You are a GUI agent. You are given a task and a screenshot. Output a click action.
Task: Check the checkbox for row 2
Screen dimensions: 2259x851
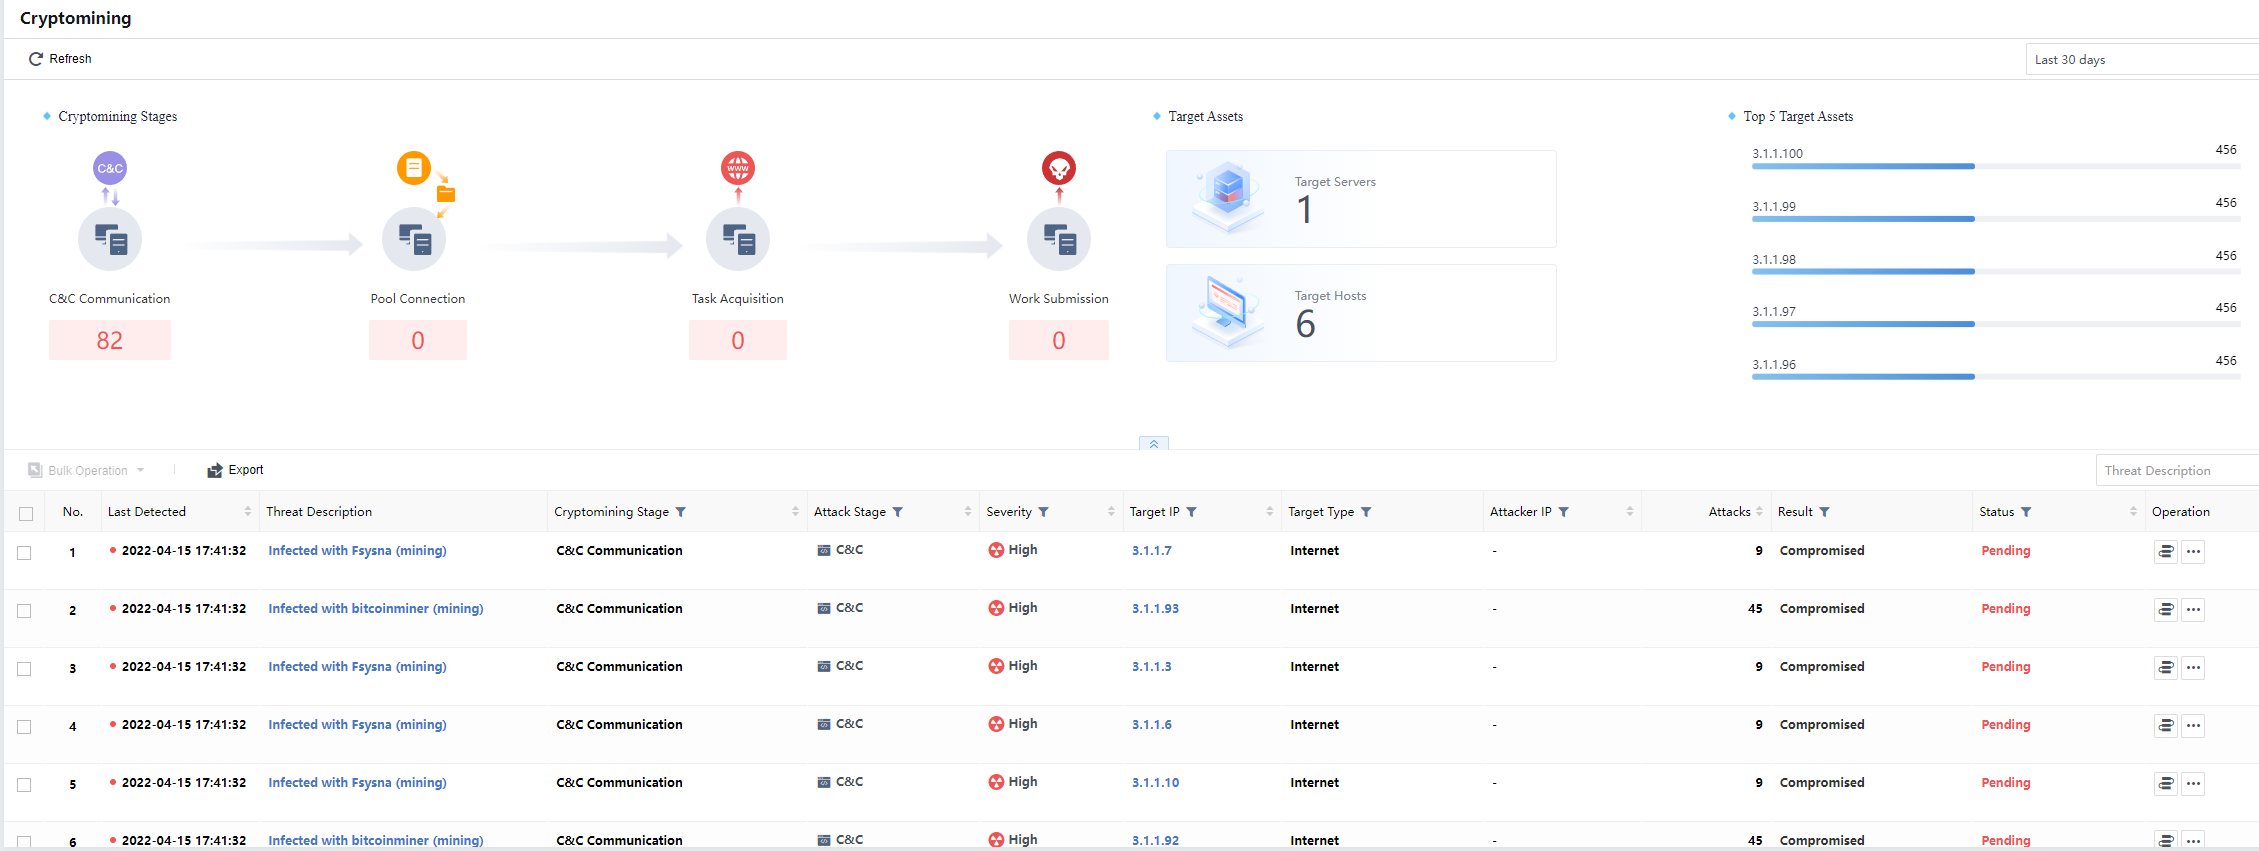point(25,610)
